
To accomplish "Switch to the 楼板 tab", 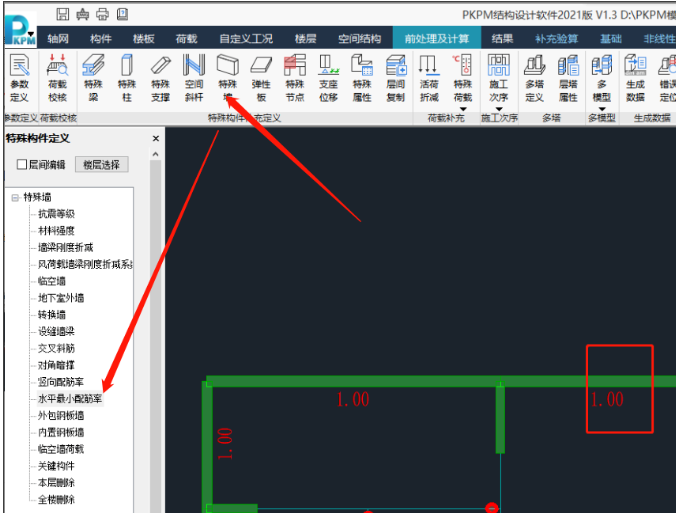I will 144,39.
